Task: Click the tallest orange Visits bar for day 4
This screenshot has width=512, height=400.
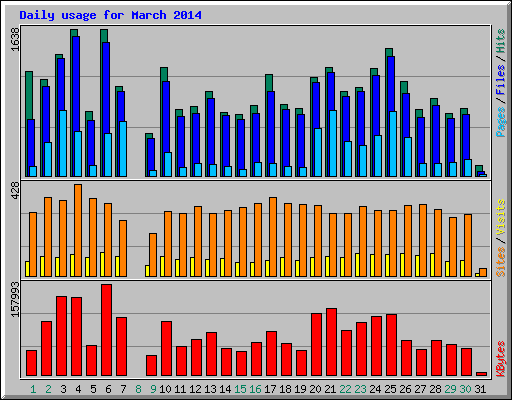Action: pos(78,230)
